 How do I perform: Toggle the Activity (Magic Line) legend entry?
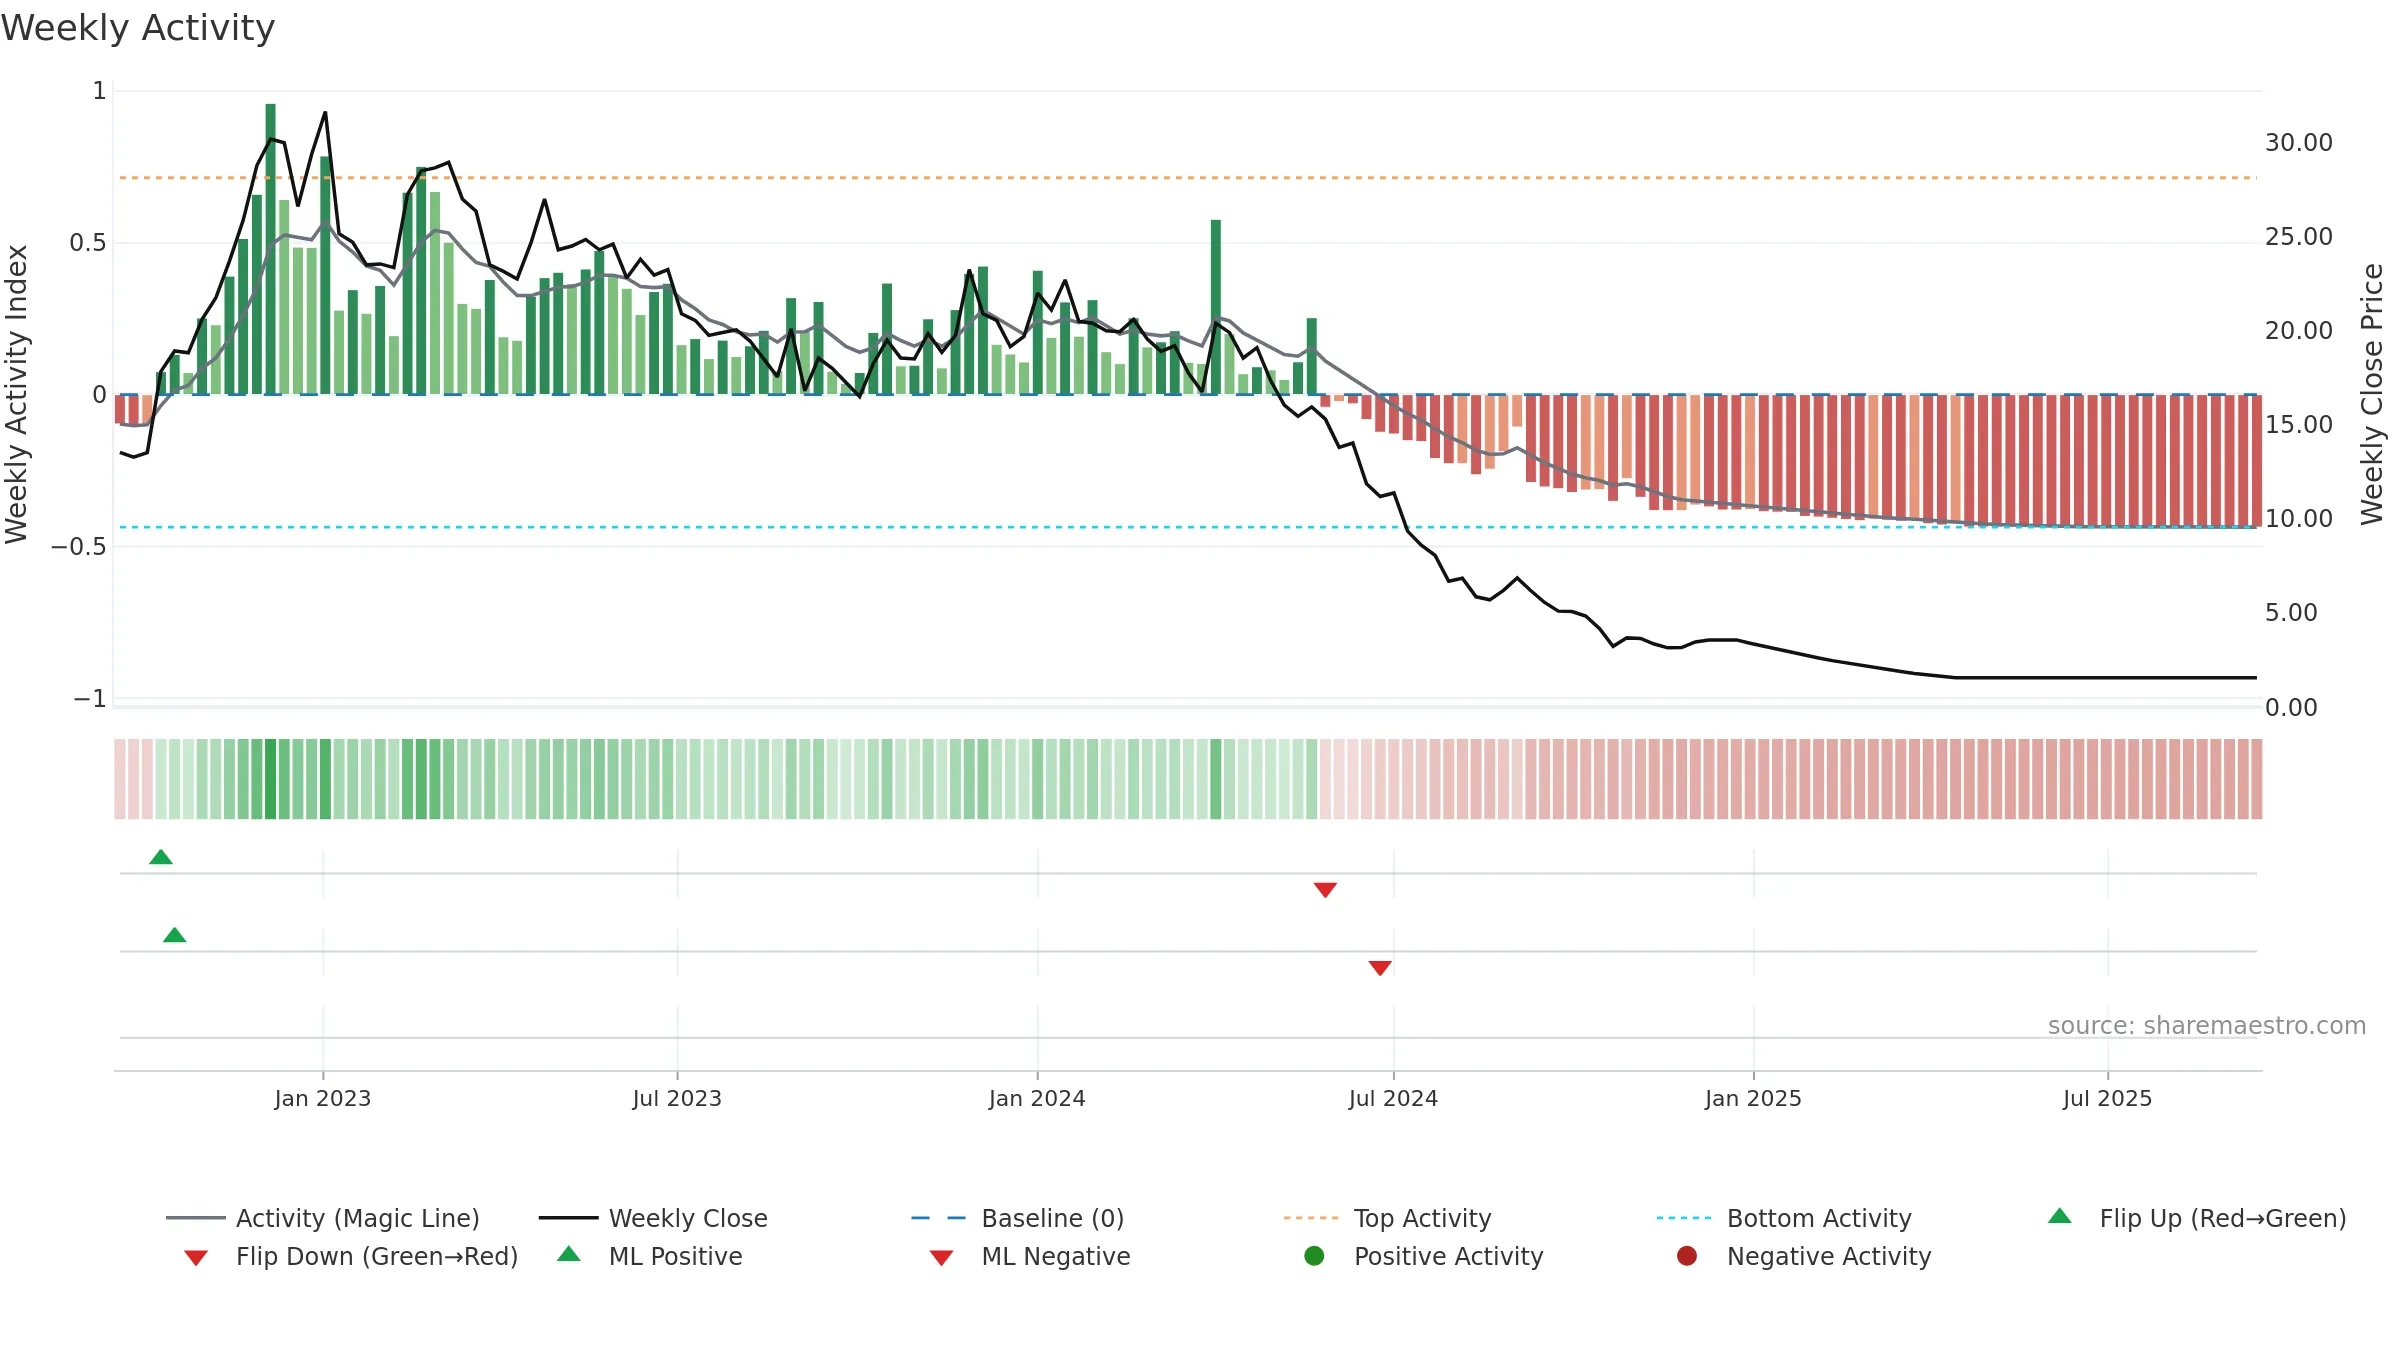[x=323, y=1218]
